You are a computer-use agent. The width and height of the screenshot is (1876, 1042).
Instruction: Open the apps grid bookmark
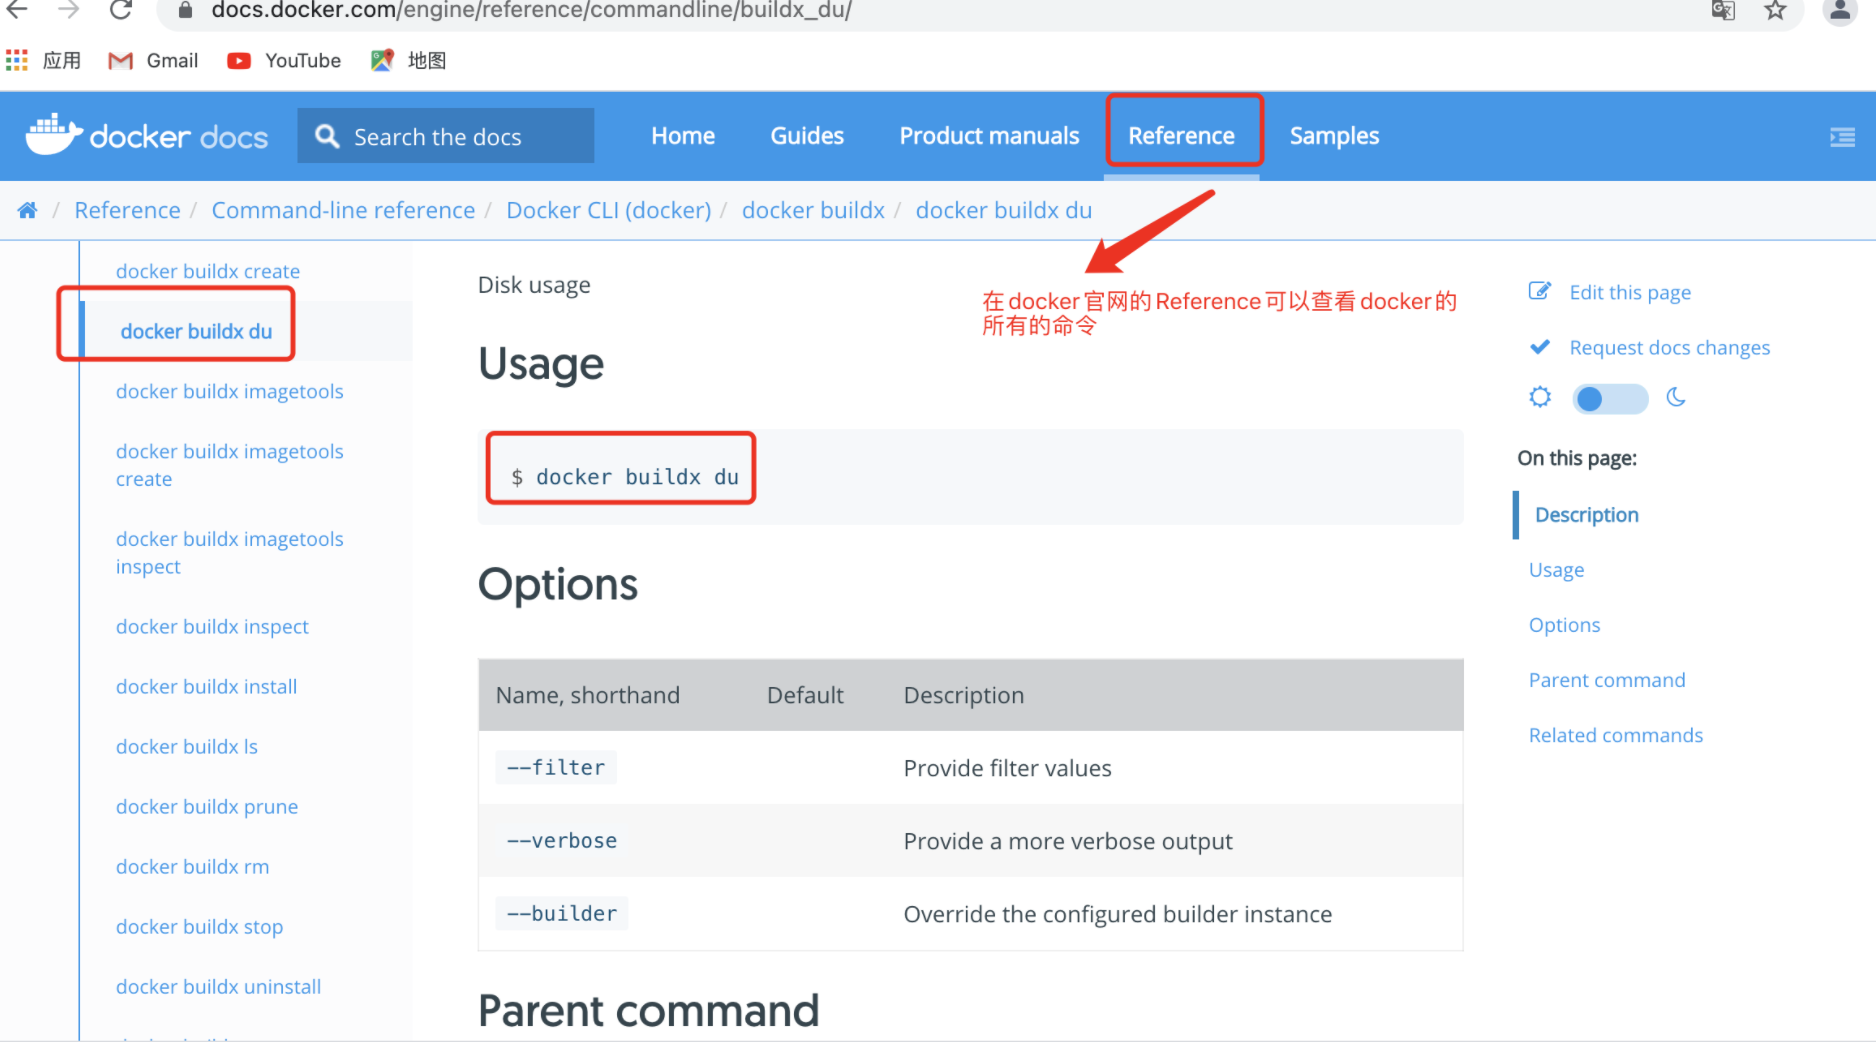coord(17,61)
